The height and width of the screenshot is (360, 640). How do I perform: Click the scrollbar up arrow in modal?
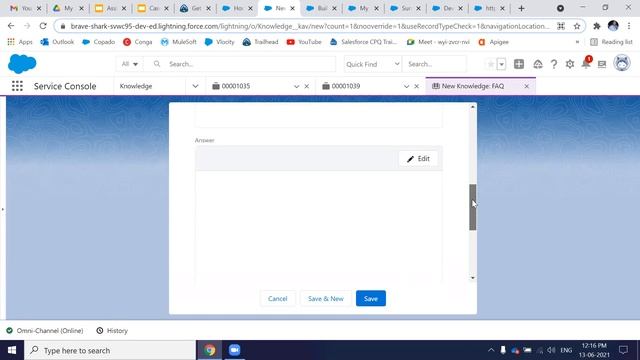click(x=473, y=107)
